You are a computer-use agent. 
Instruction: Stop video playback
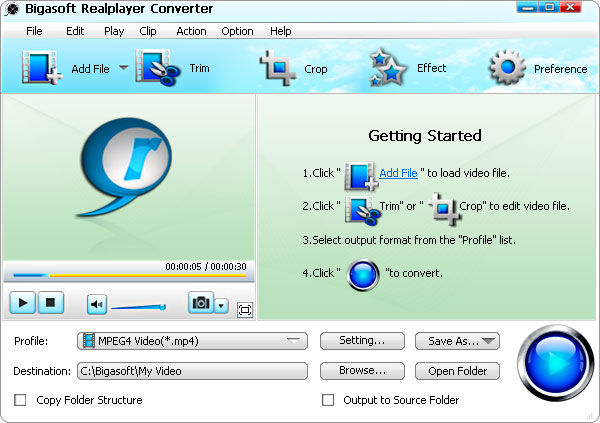click(x=52, y=302)
